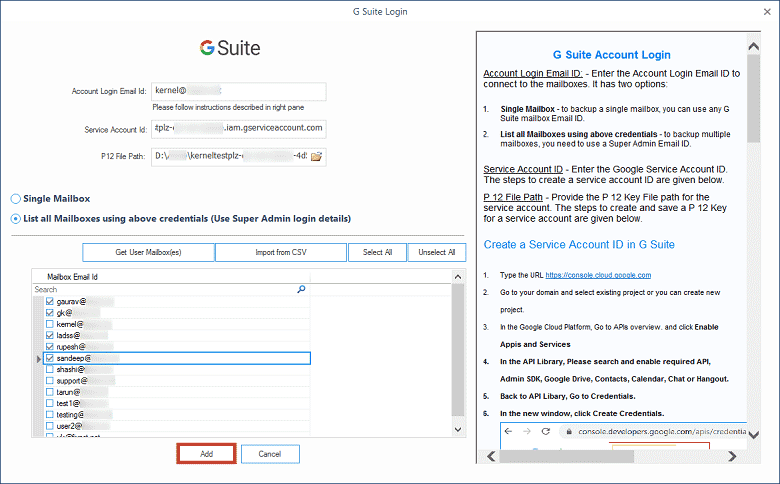
Task: Click the help pane scroll down arrow
Action: pos(754,435)
